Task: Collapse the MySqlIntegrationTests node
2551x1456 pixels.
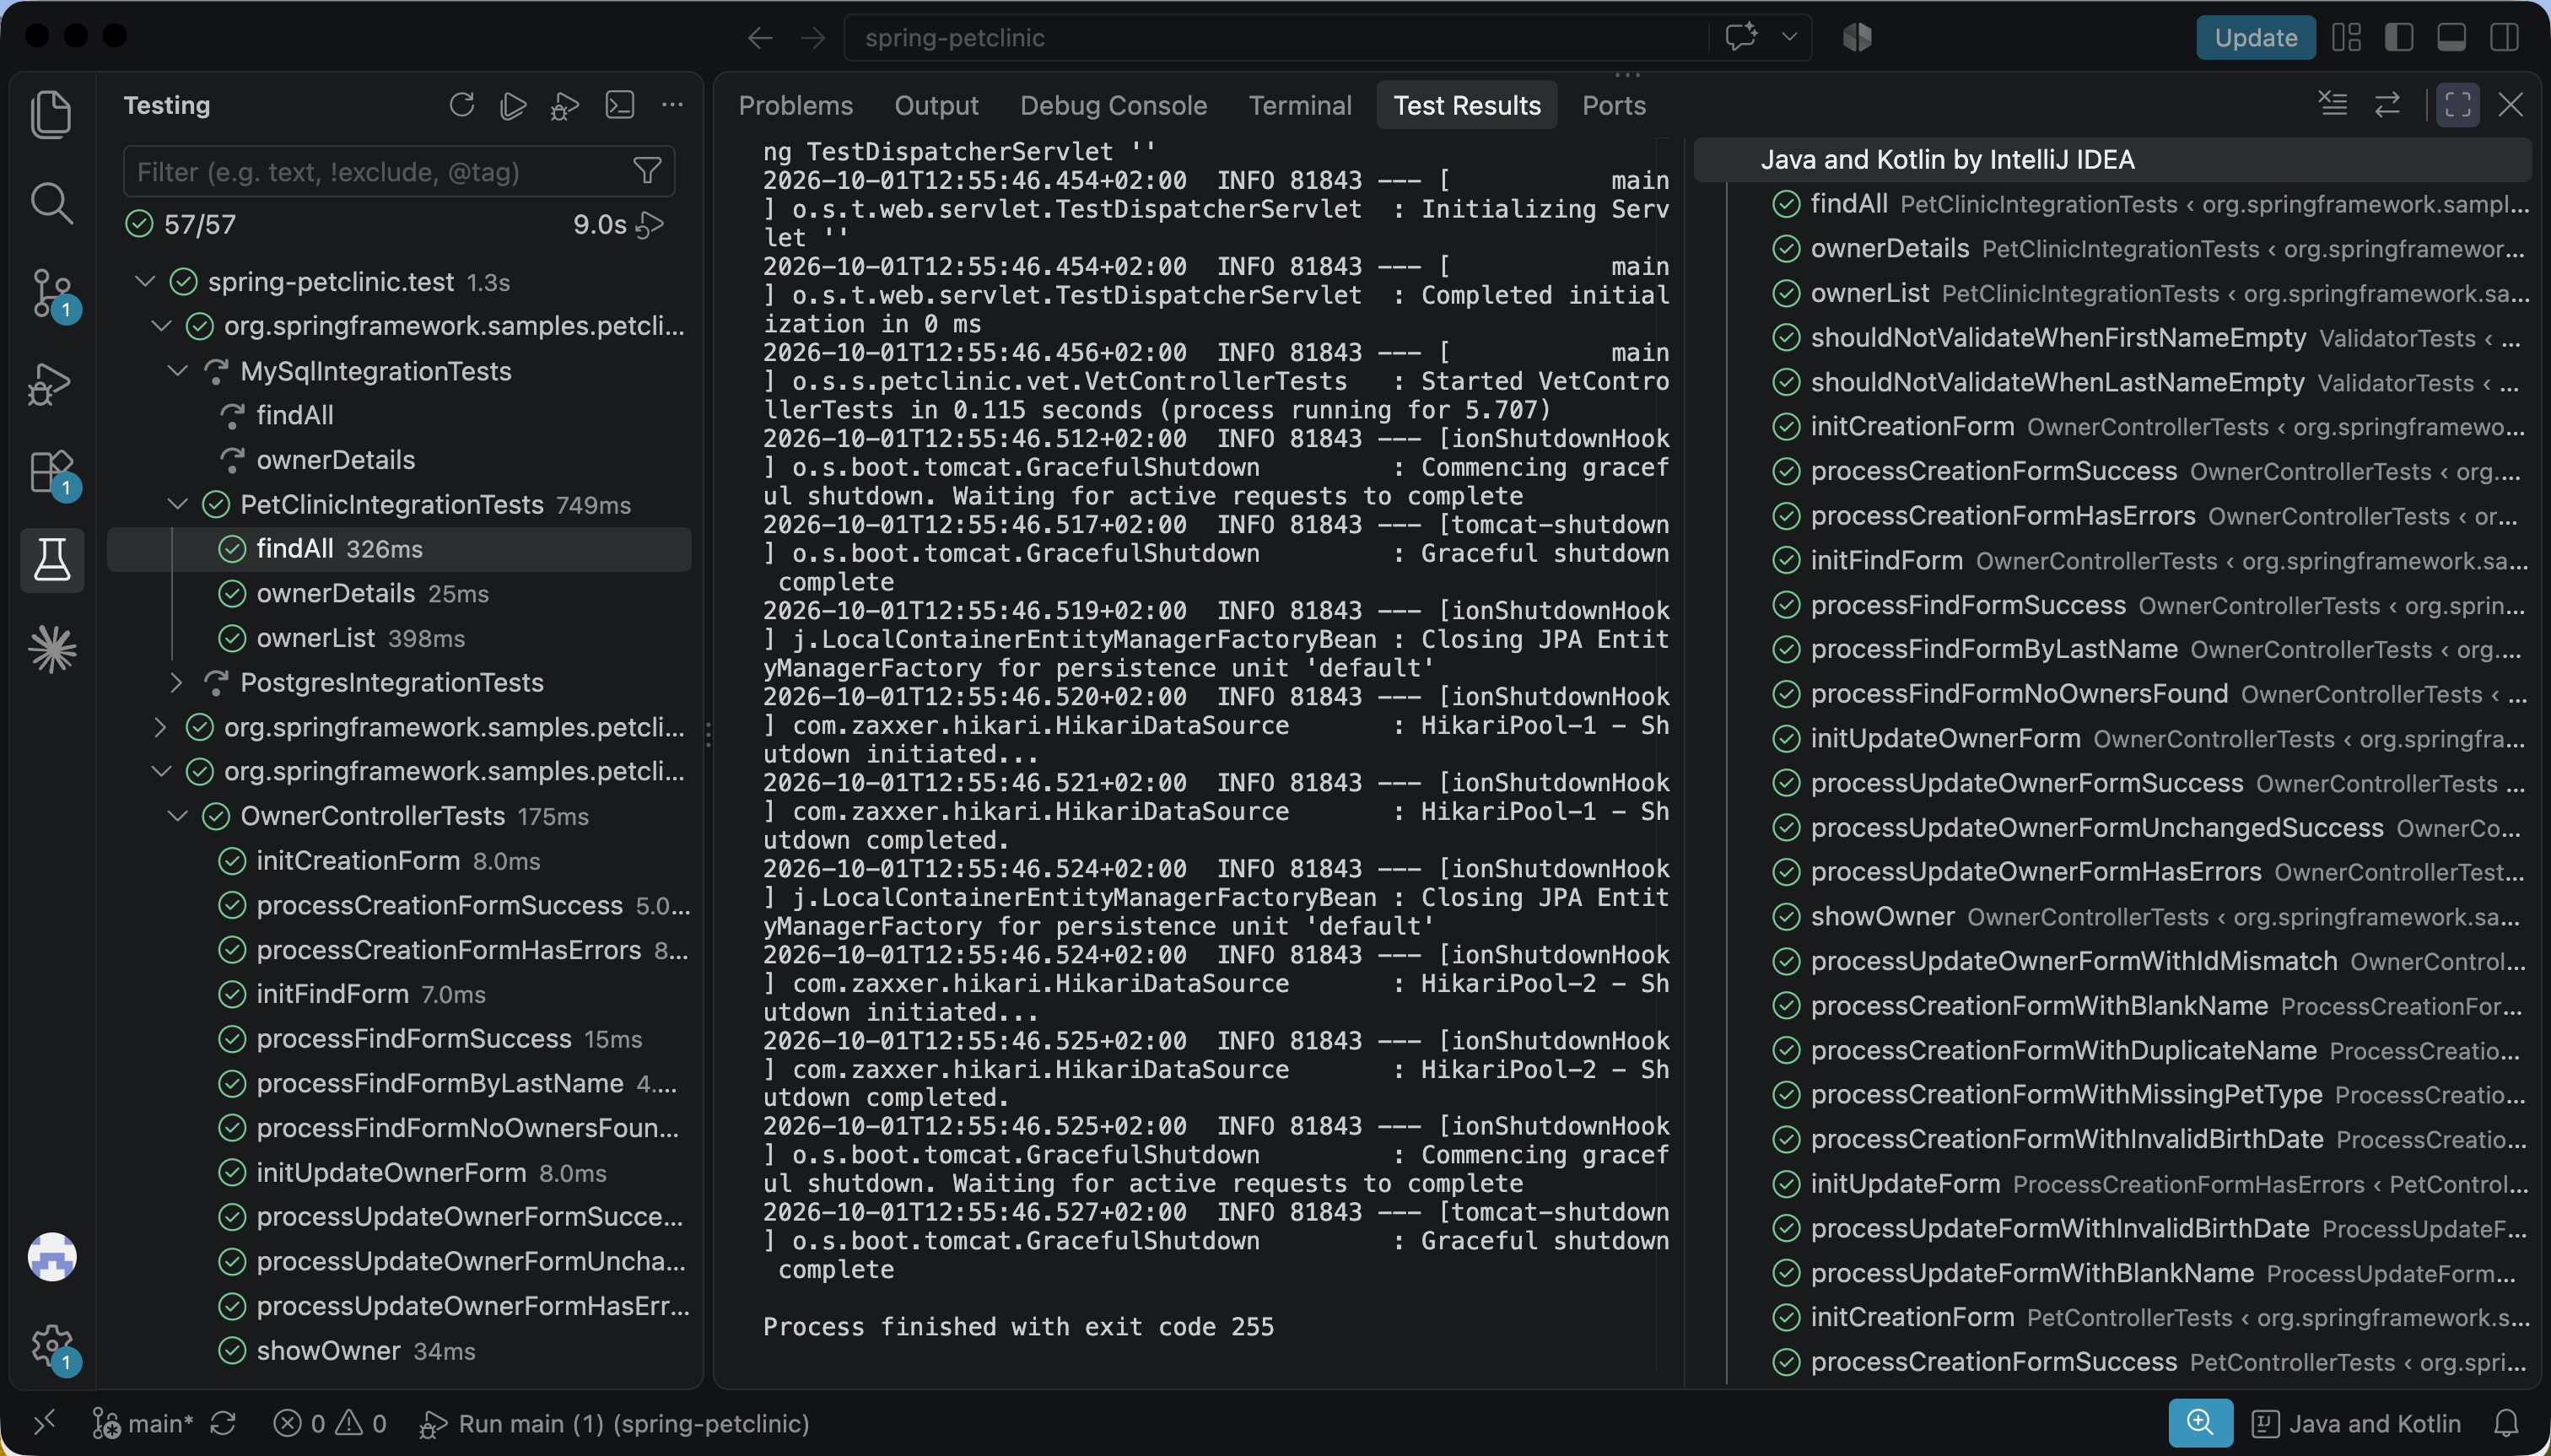Action: coord(177,371)
